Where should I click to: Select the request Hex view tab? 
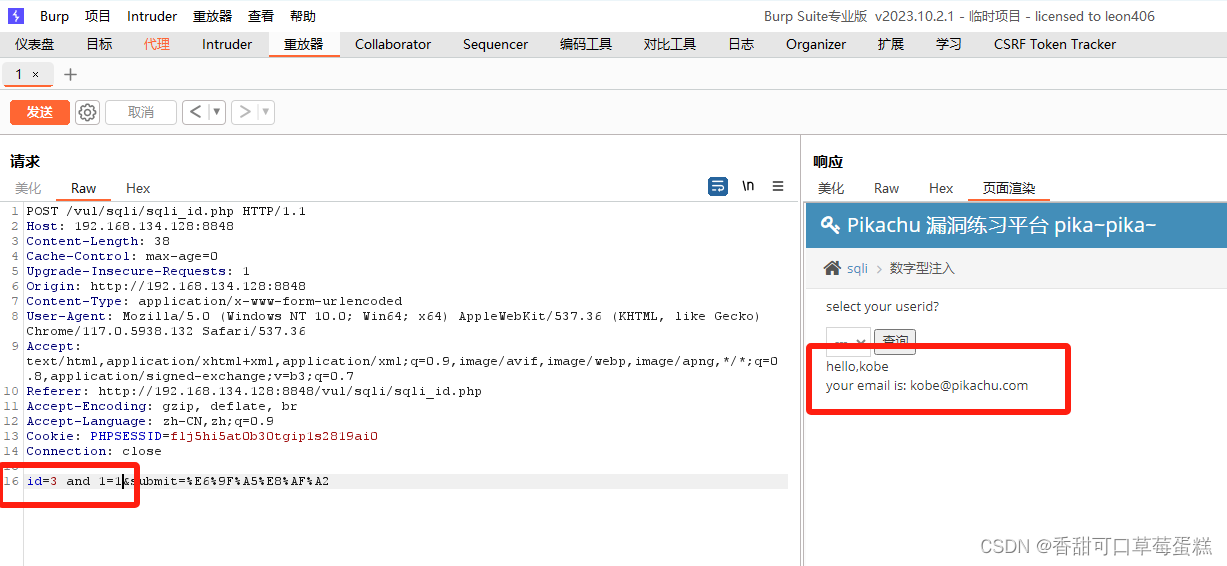[138, 188]
